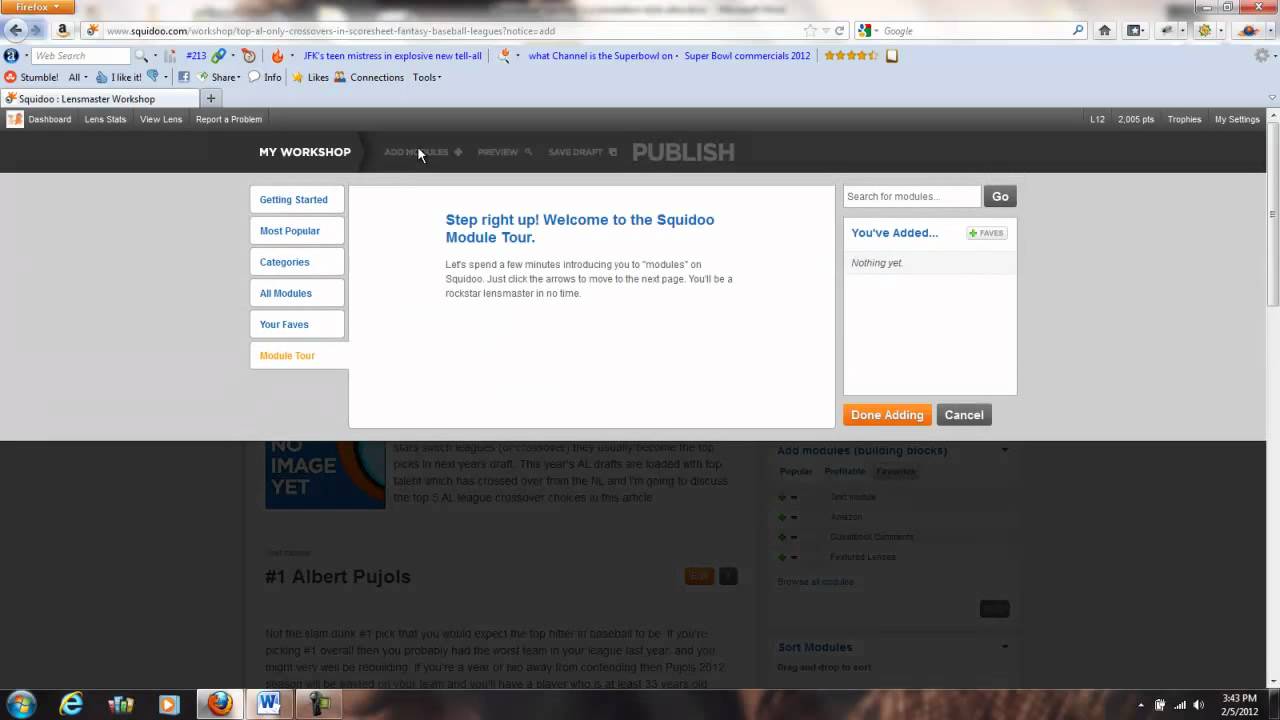The width and height of the screenshot is (1280, 720).
Task: Select the Most Popular modules tab
Action: [x=297, y=231]
